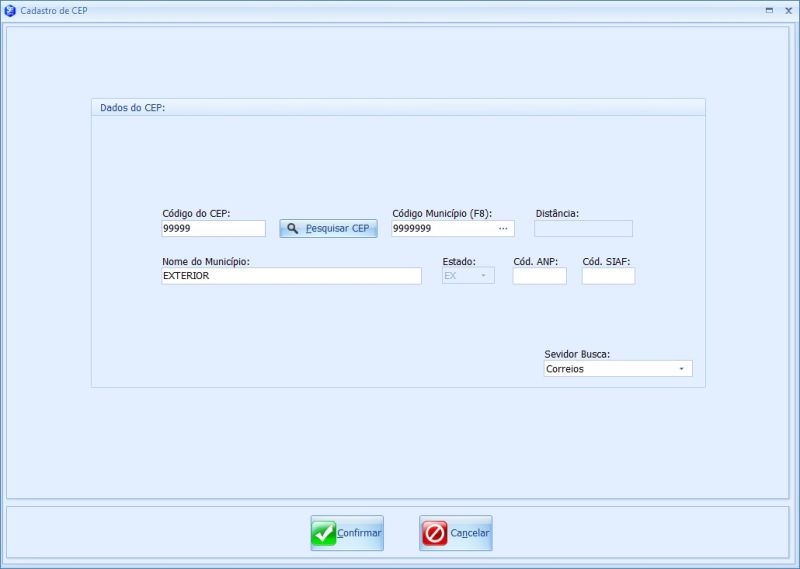The height and width of the screenshot is (569, 800).
Task: Focus the Cód. ANP input box
Action: click(x=539, y=276)
